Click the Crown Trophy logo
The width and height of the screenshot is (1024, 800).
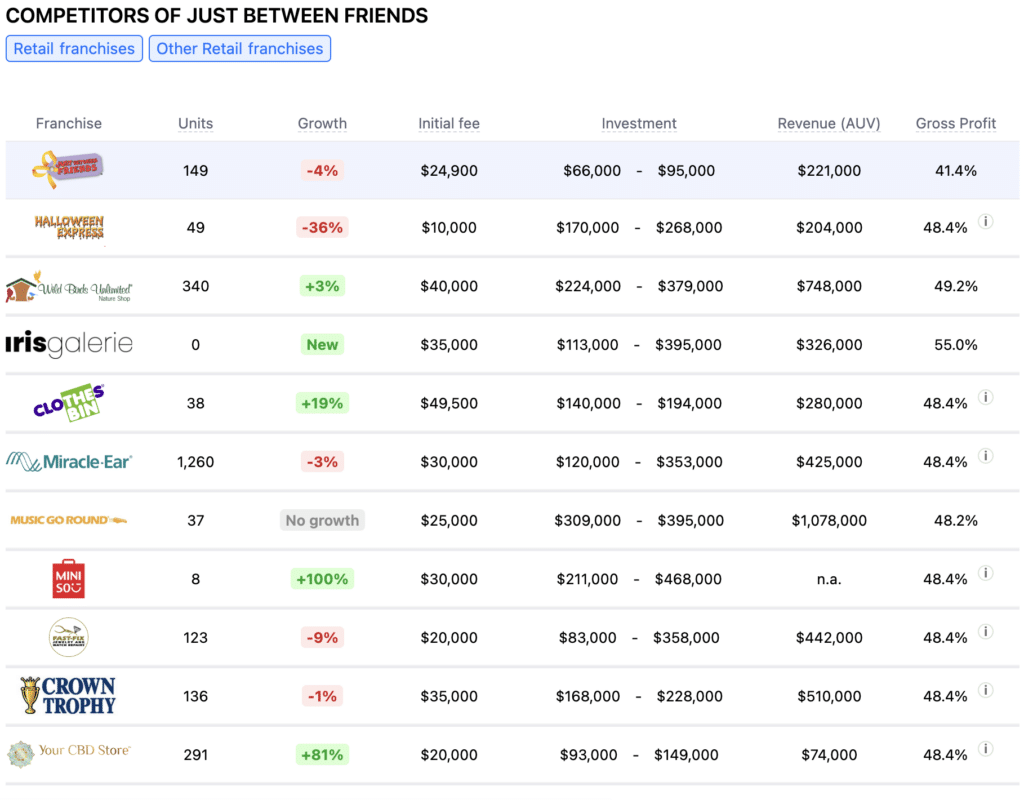[69, 696]
